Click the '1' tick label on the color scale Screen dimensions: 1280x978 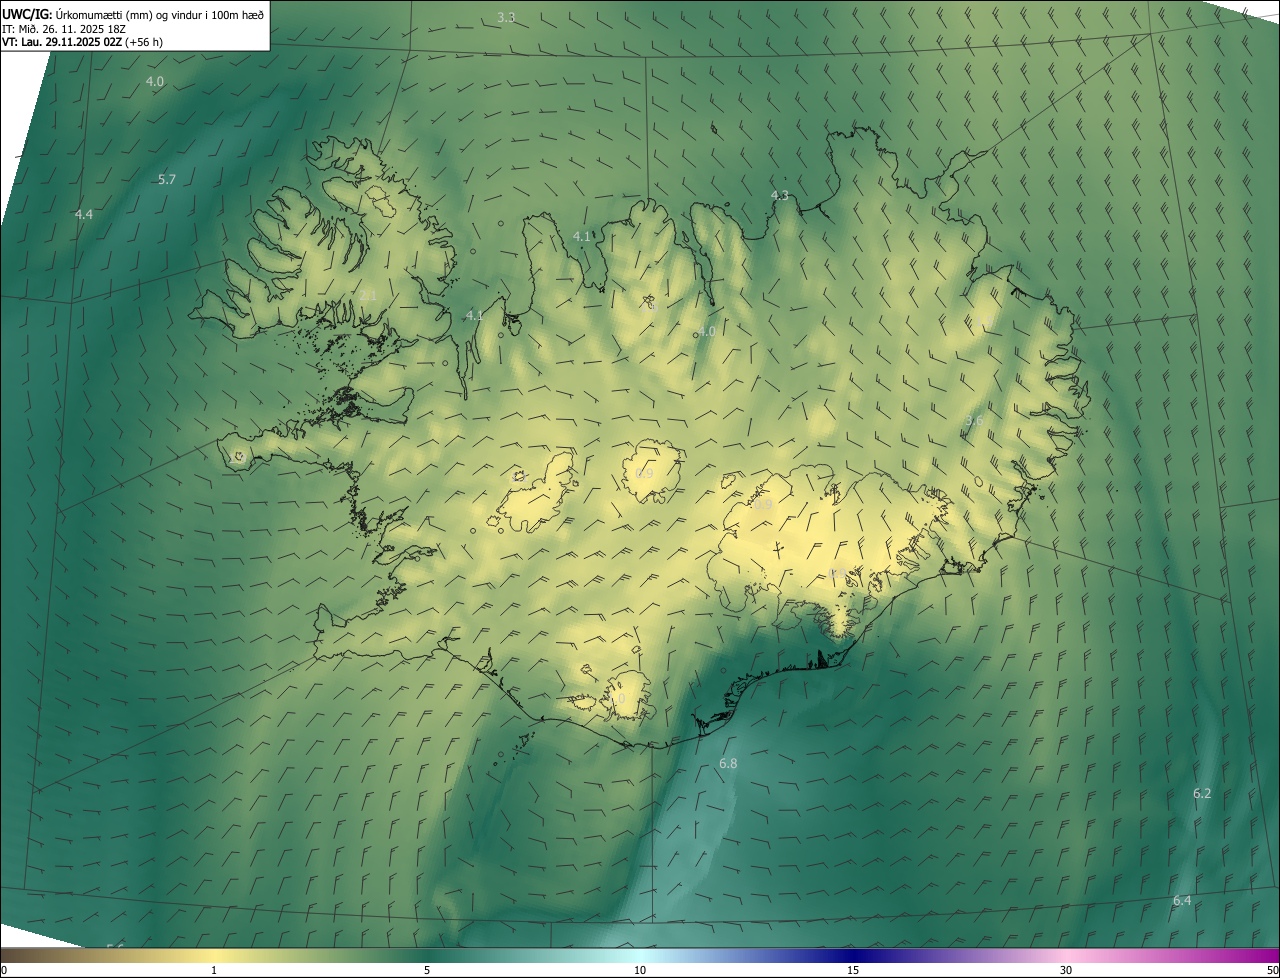click(x=214, y=970)
